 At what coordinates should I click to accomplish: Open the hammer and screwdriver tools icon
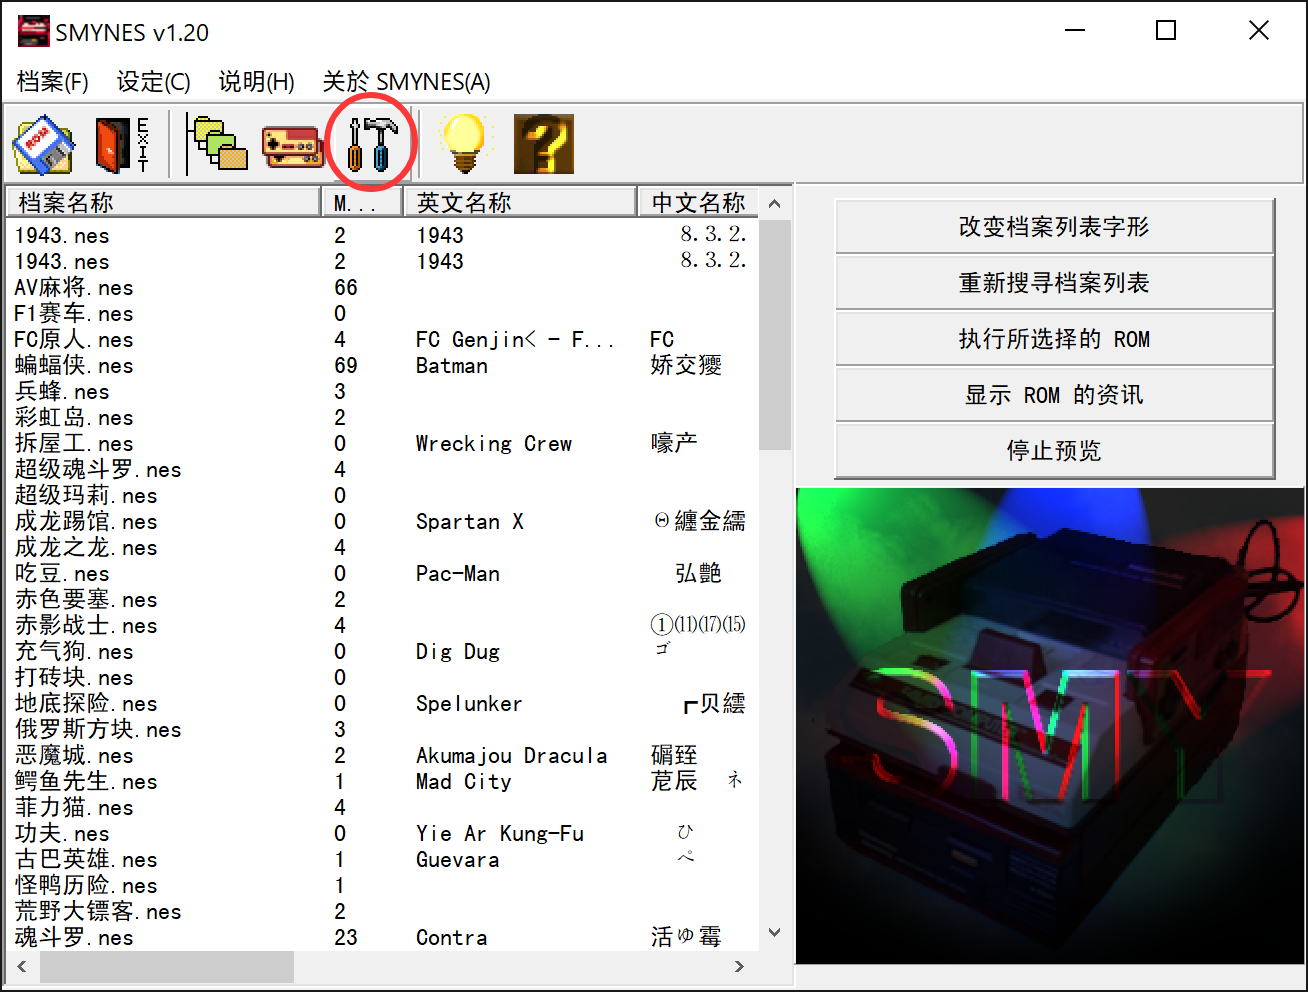pyautogui.click(x=371, y=144)
